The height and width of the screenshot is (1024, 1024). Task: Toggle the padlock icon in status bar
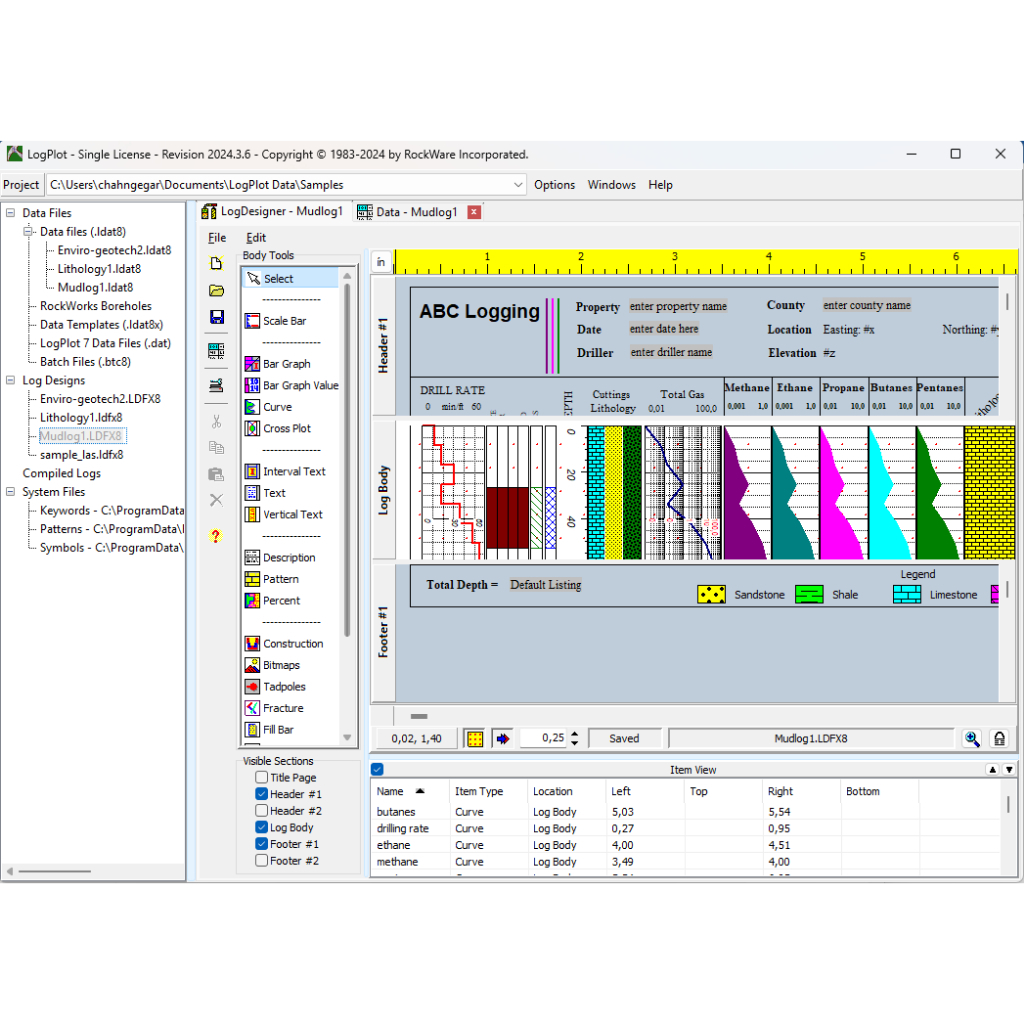pos(998,739)
